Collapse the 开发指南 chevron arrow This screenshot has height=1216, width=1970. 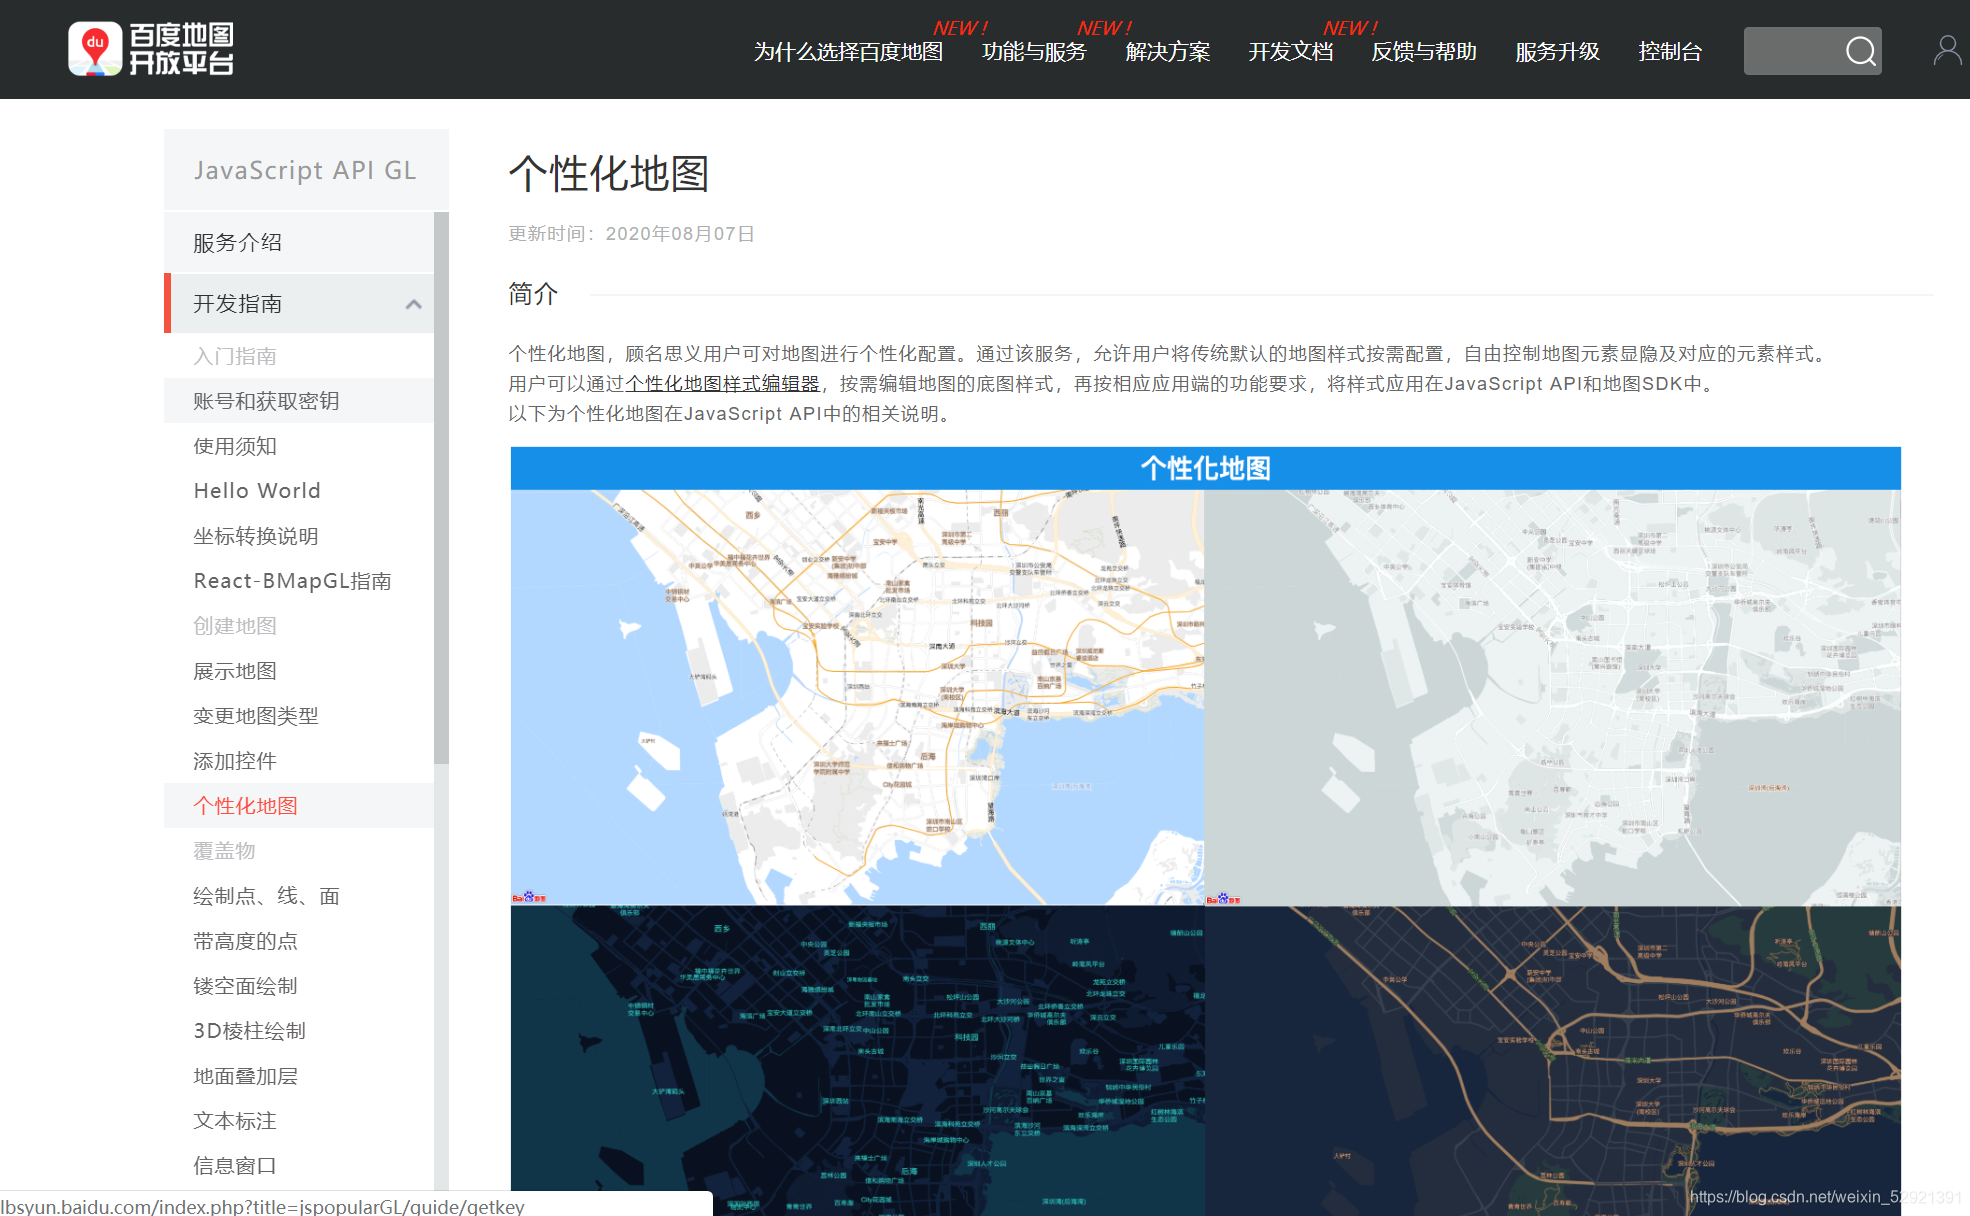pos(413,304)
